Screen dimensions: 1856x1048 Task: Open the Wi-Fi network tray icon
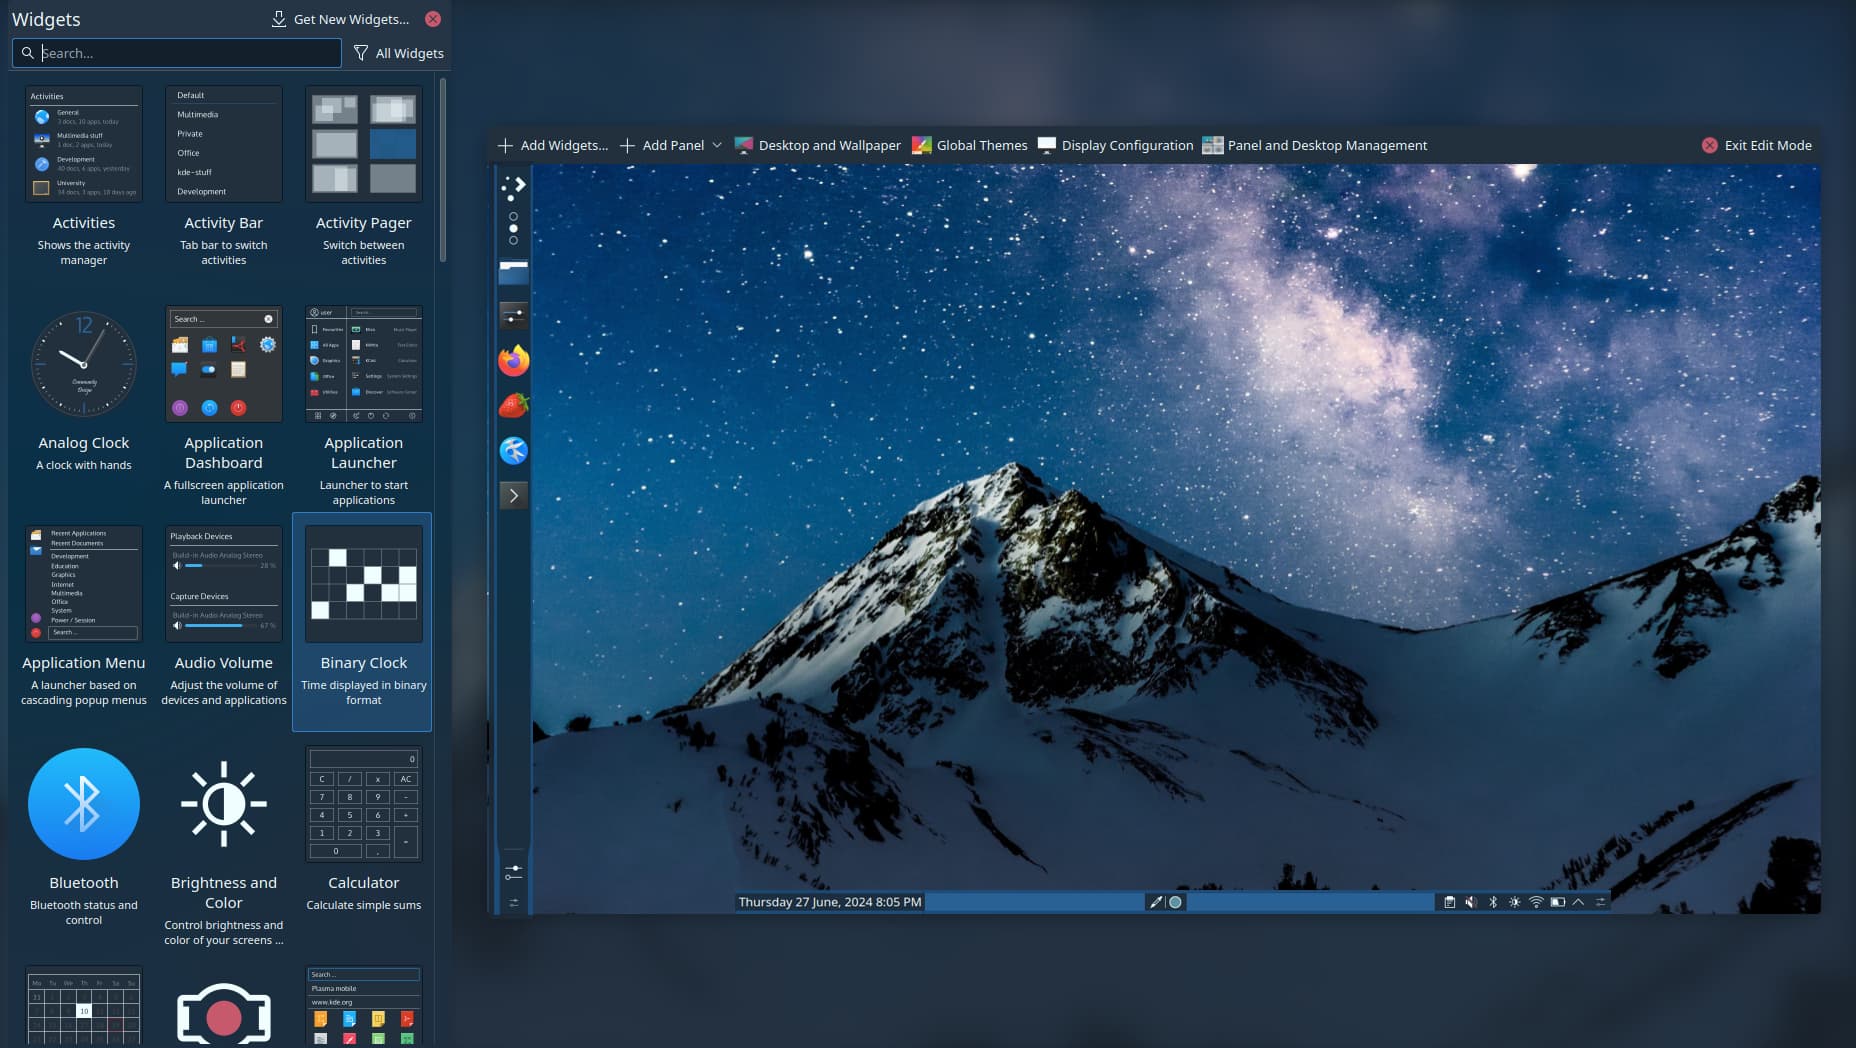click(x=1536, y=902)
